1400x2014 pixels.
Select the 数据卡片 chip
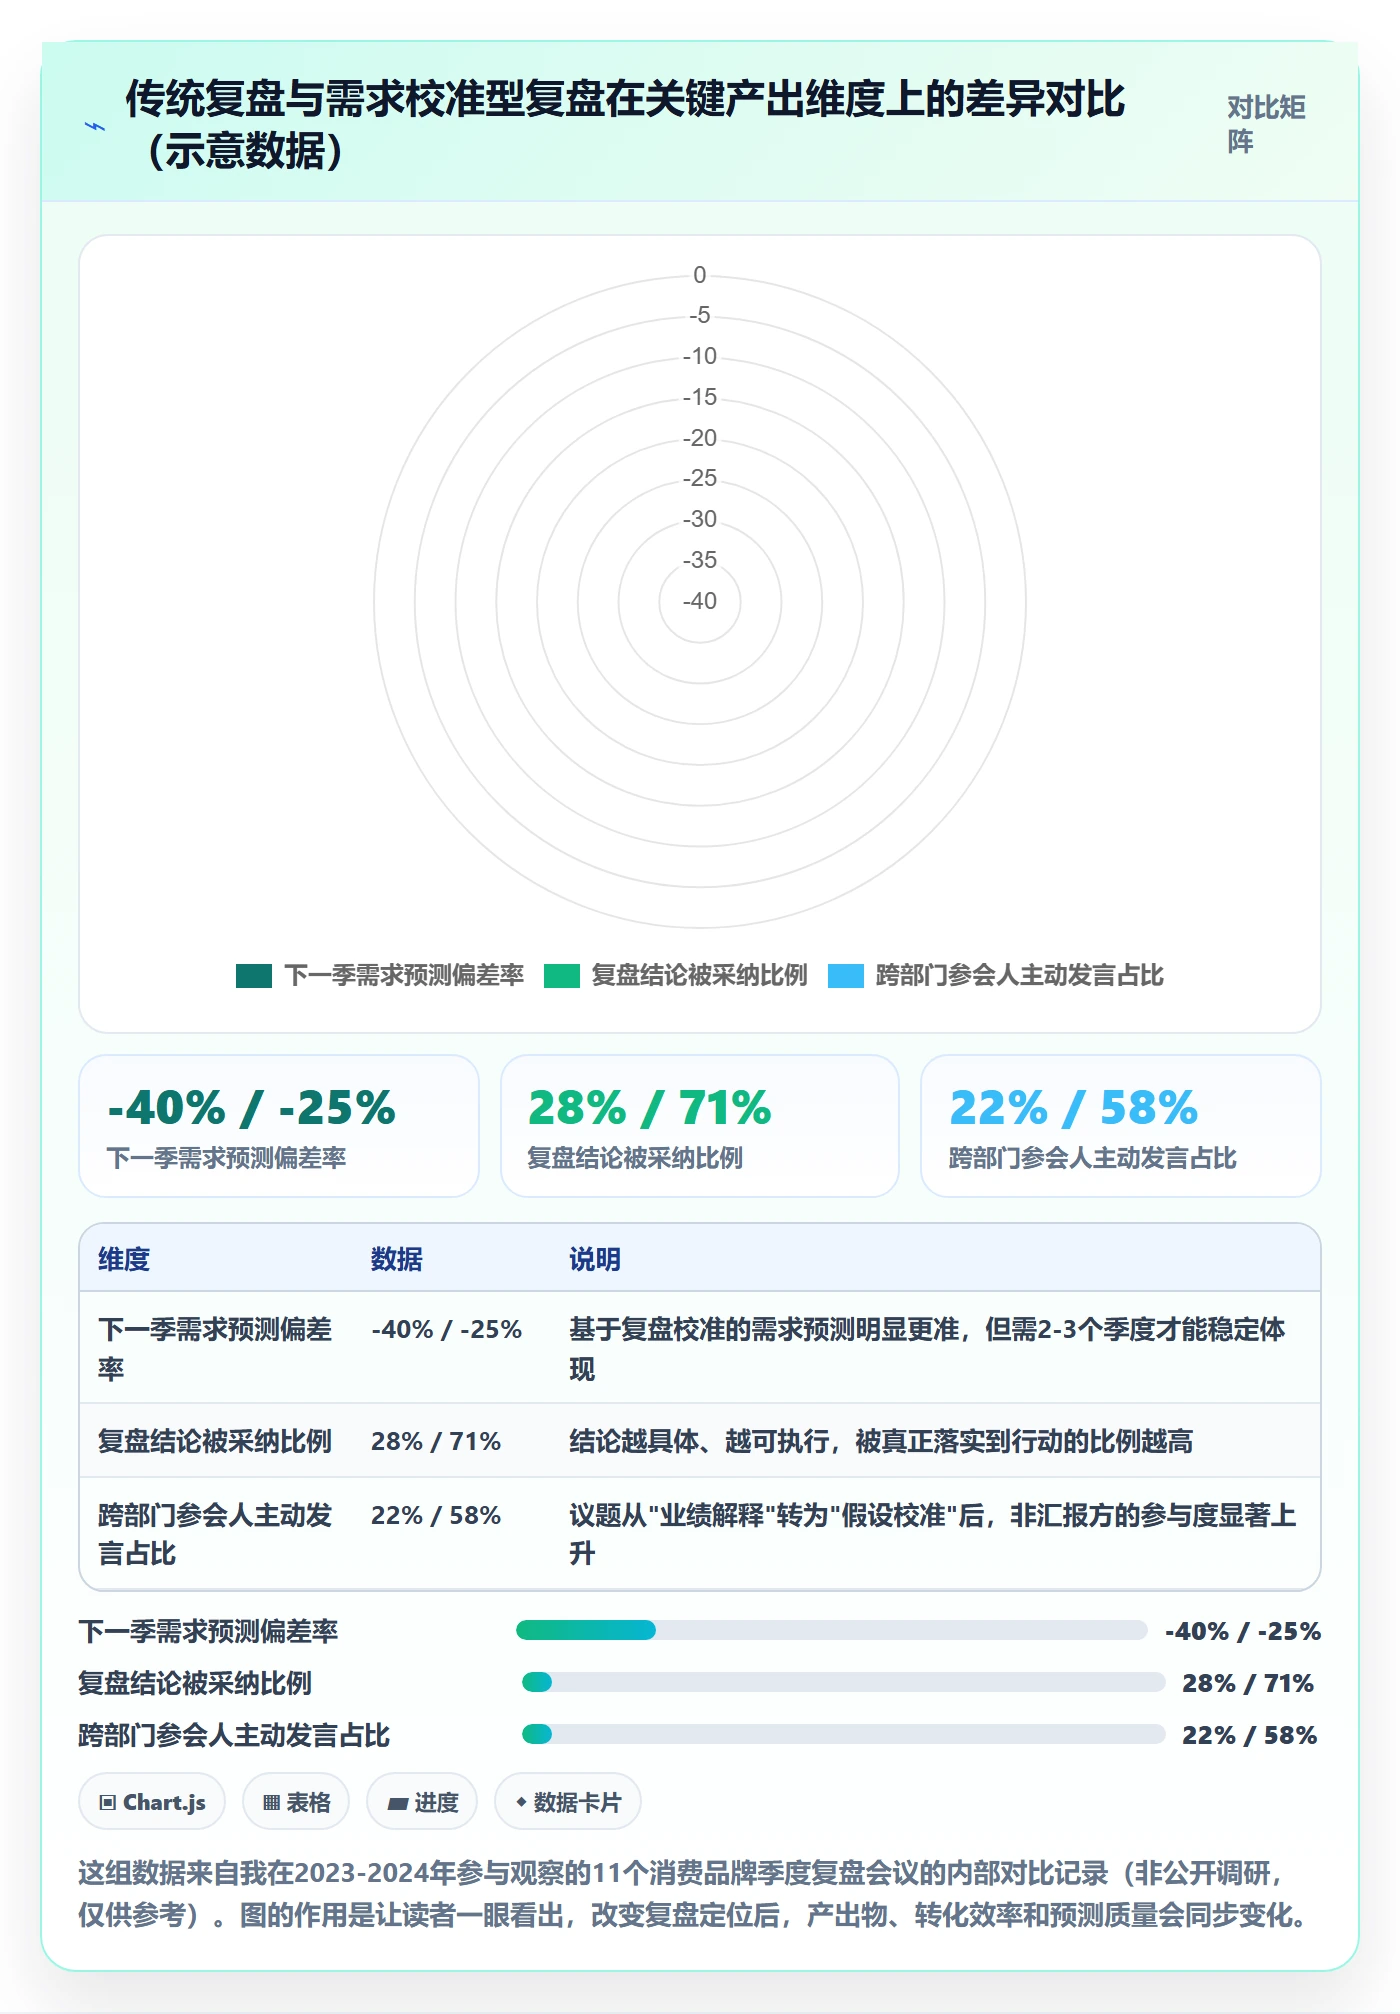point(568,1802)
